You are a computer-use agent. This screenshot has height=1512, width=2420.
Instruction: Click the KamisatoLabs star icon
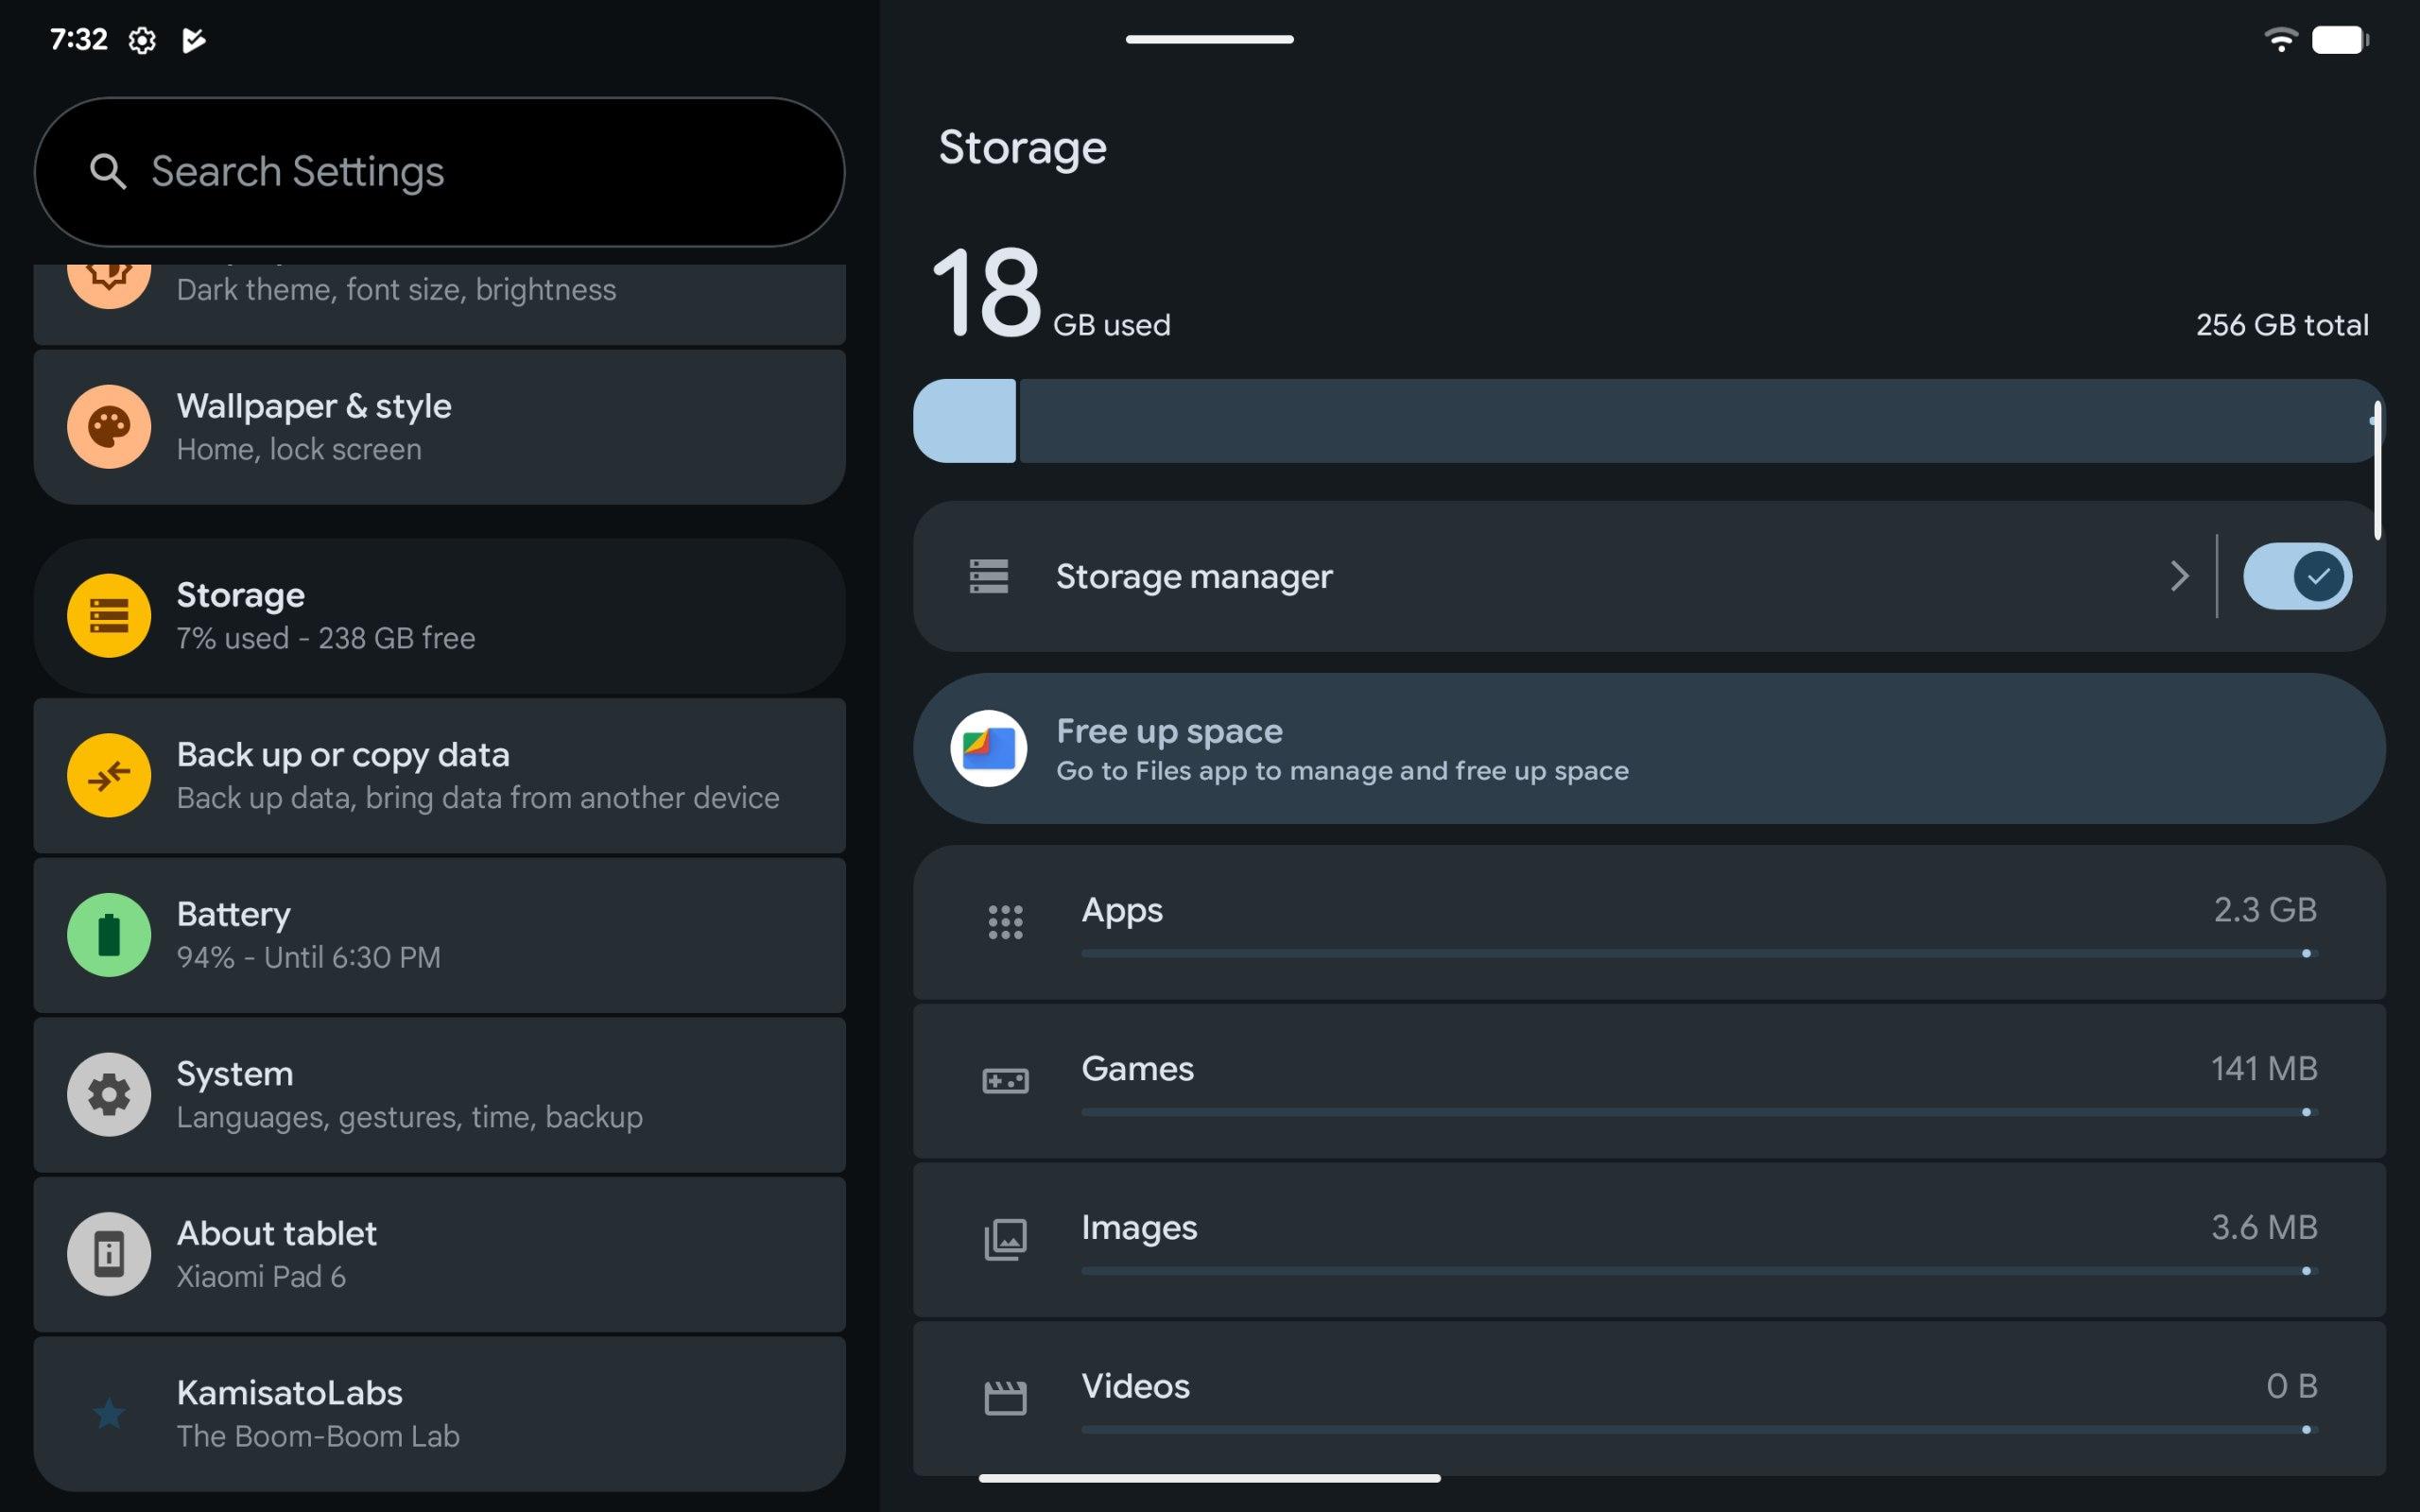[109, 1413]
